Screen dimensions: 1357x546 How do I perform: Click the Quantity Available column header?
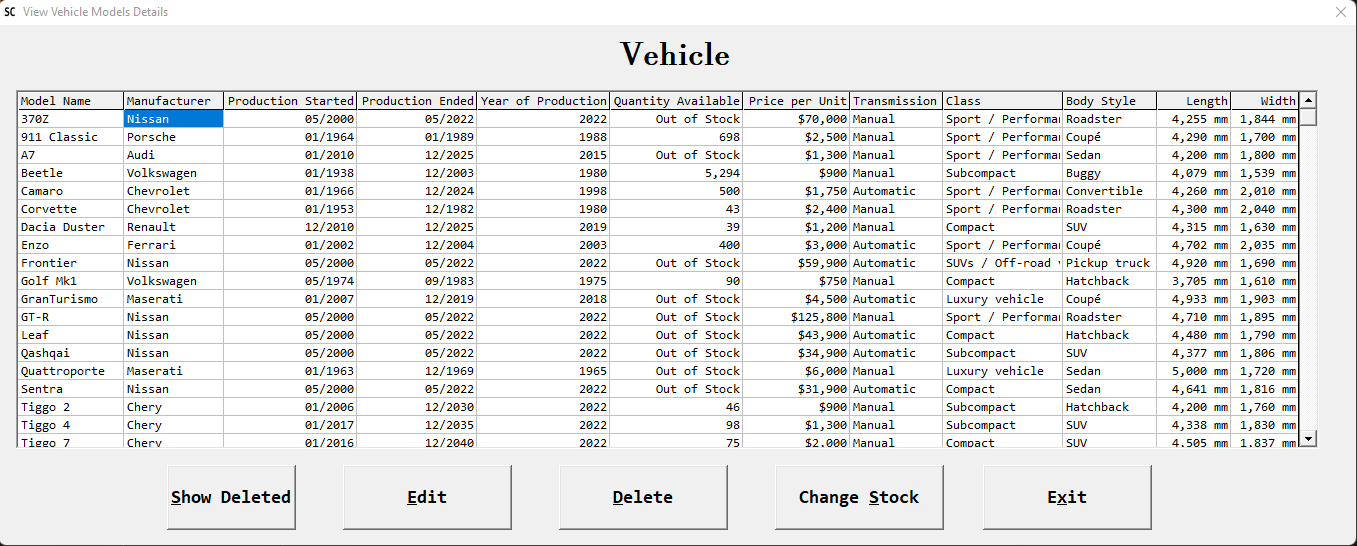677,101
